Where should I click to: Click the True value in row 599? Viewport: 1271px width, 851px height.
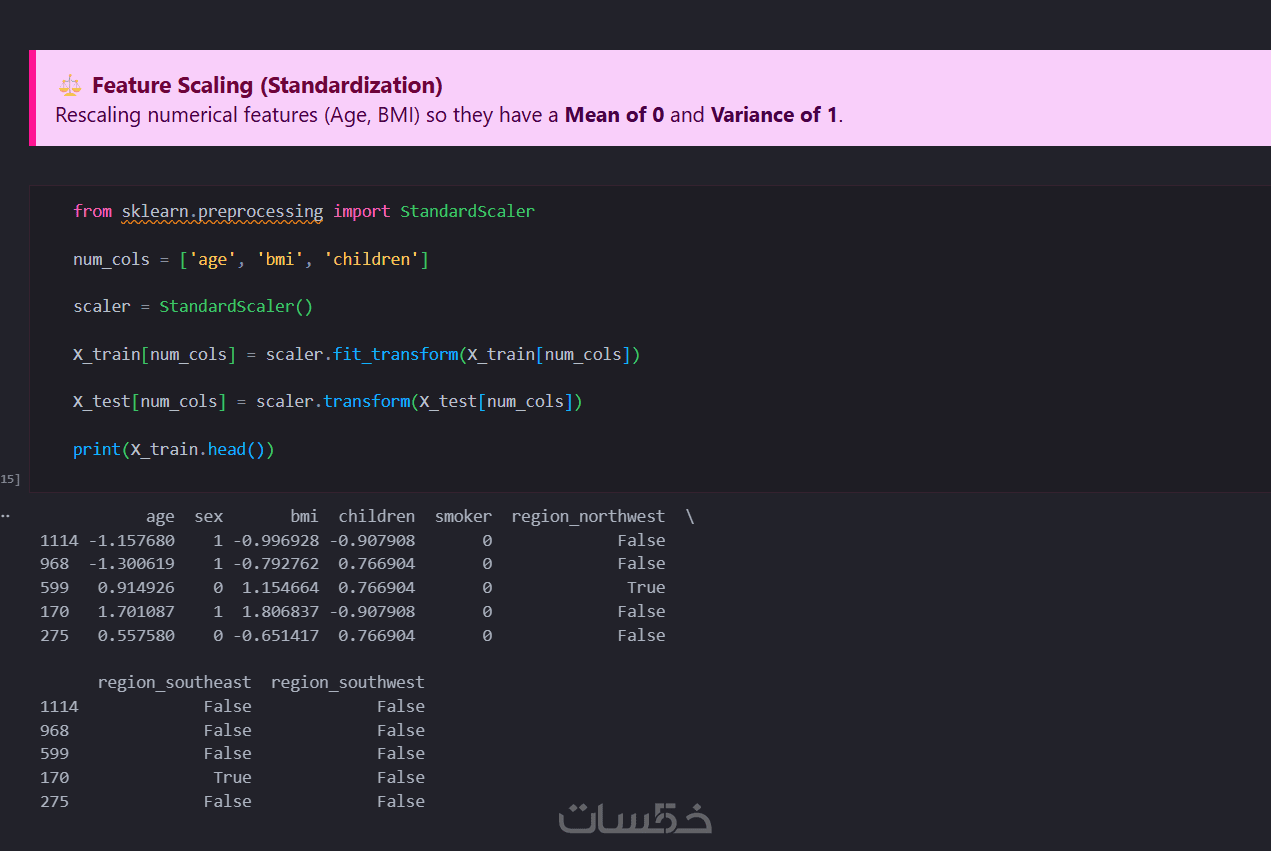point(646,587)
